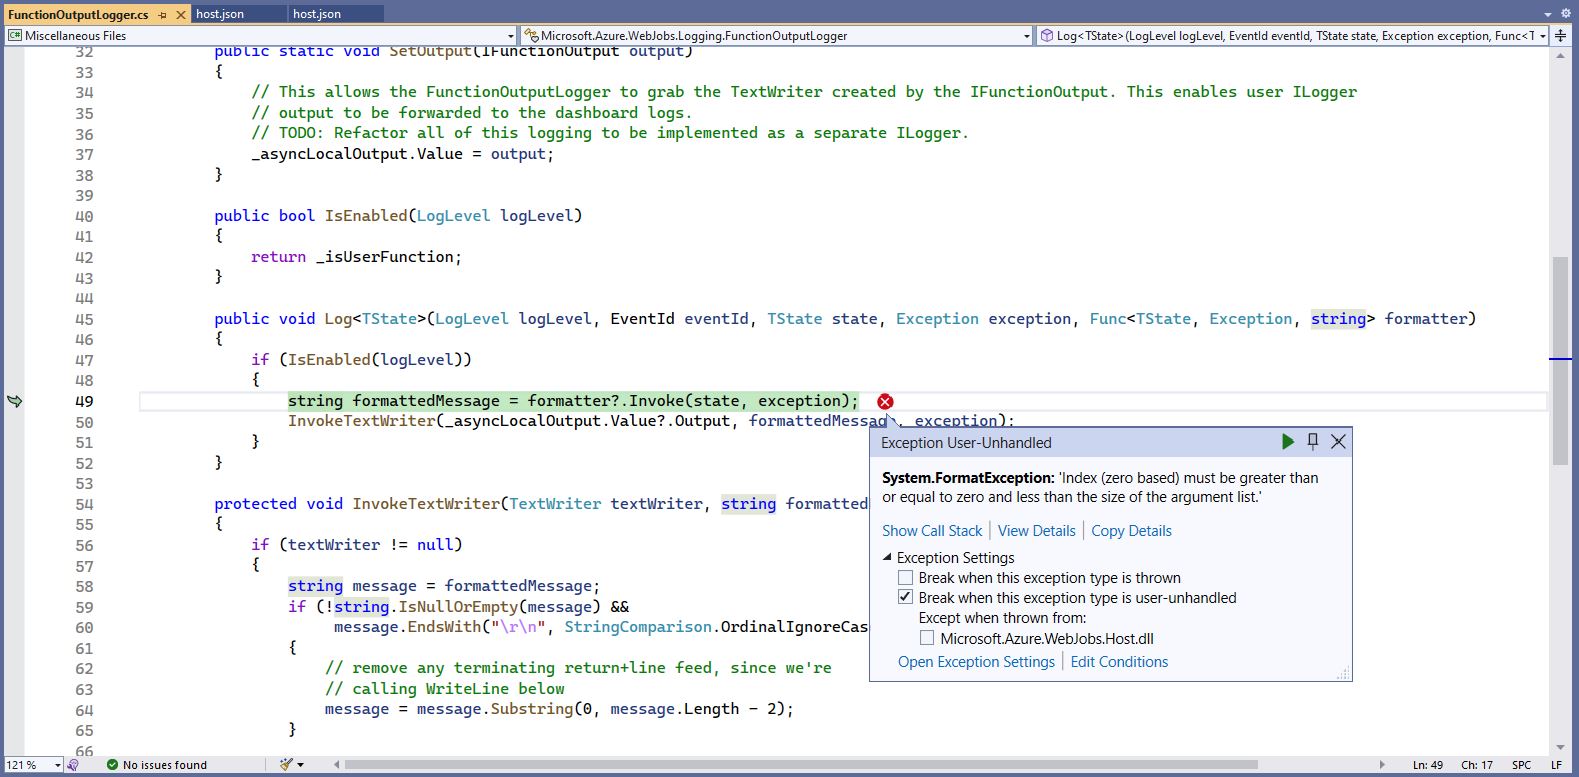
Task: Open the document tab settings gear
Action: 1566,14
